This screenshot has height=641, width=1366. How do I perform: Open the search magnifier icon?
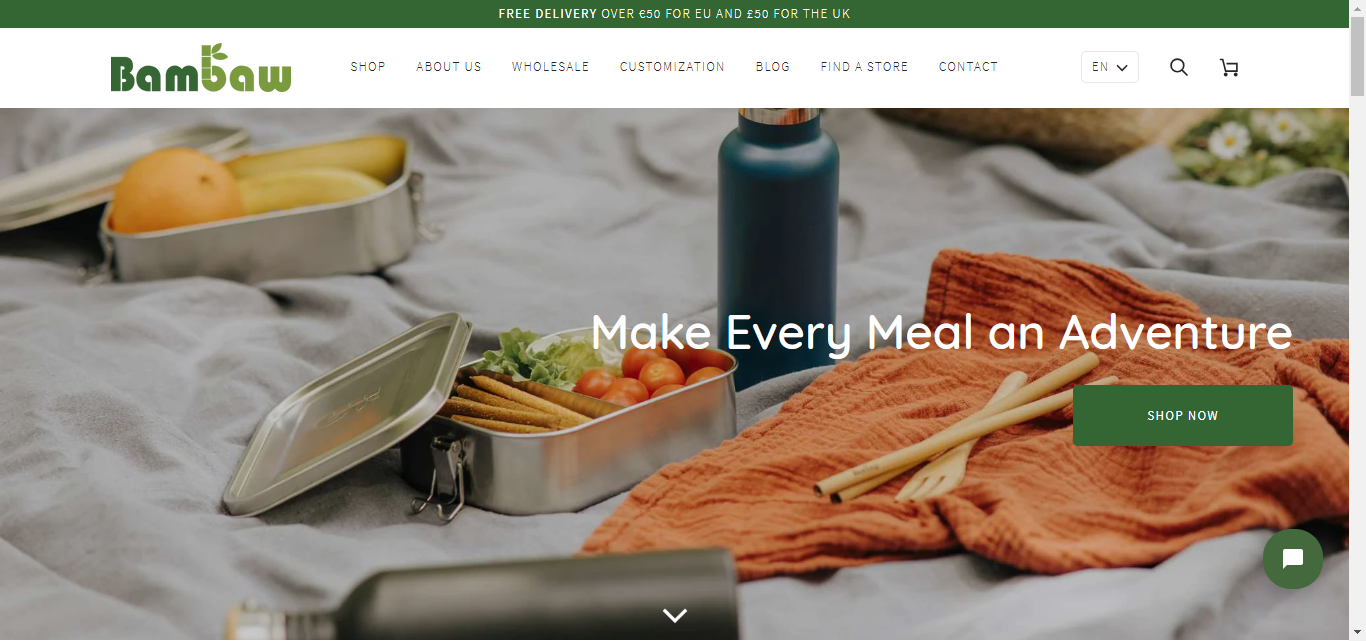(x=1179, y=67)
